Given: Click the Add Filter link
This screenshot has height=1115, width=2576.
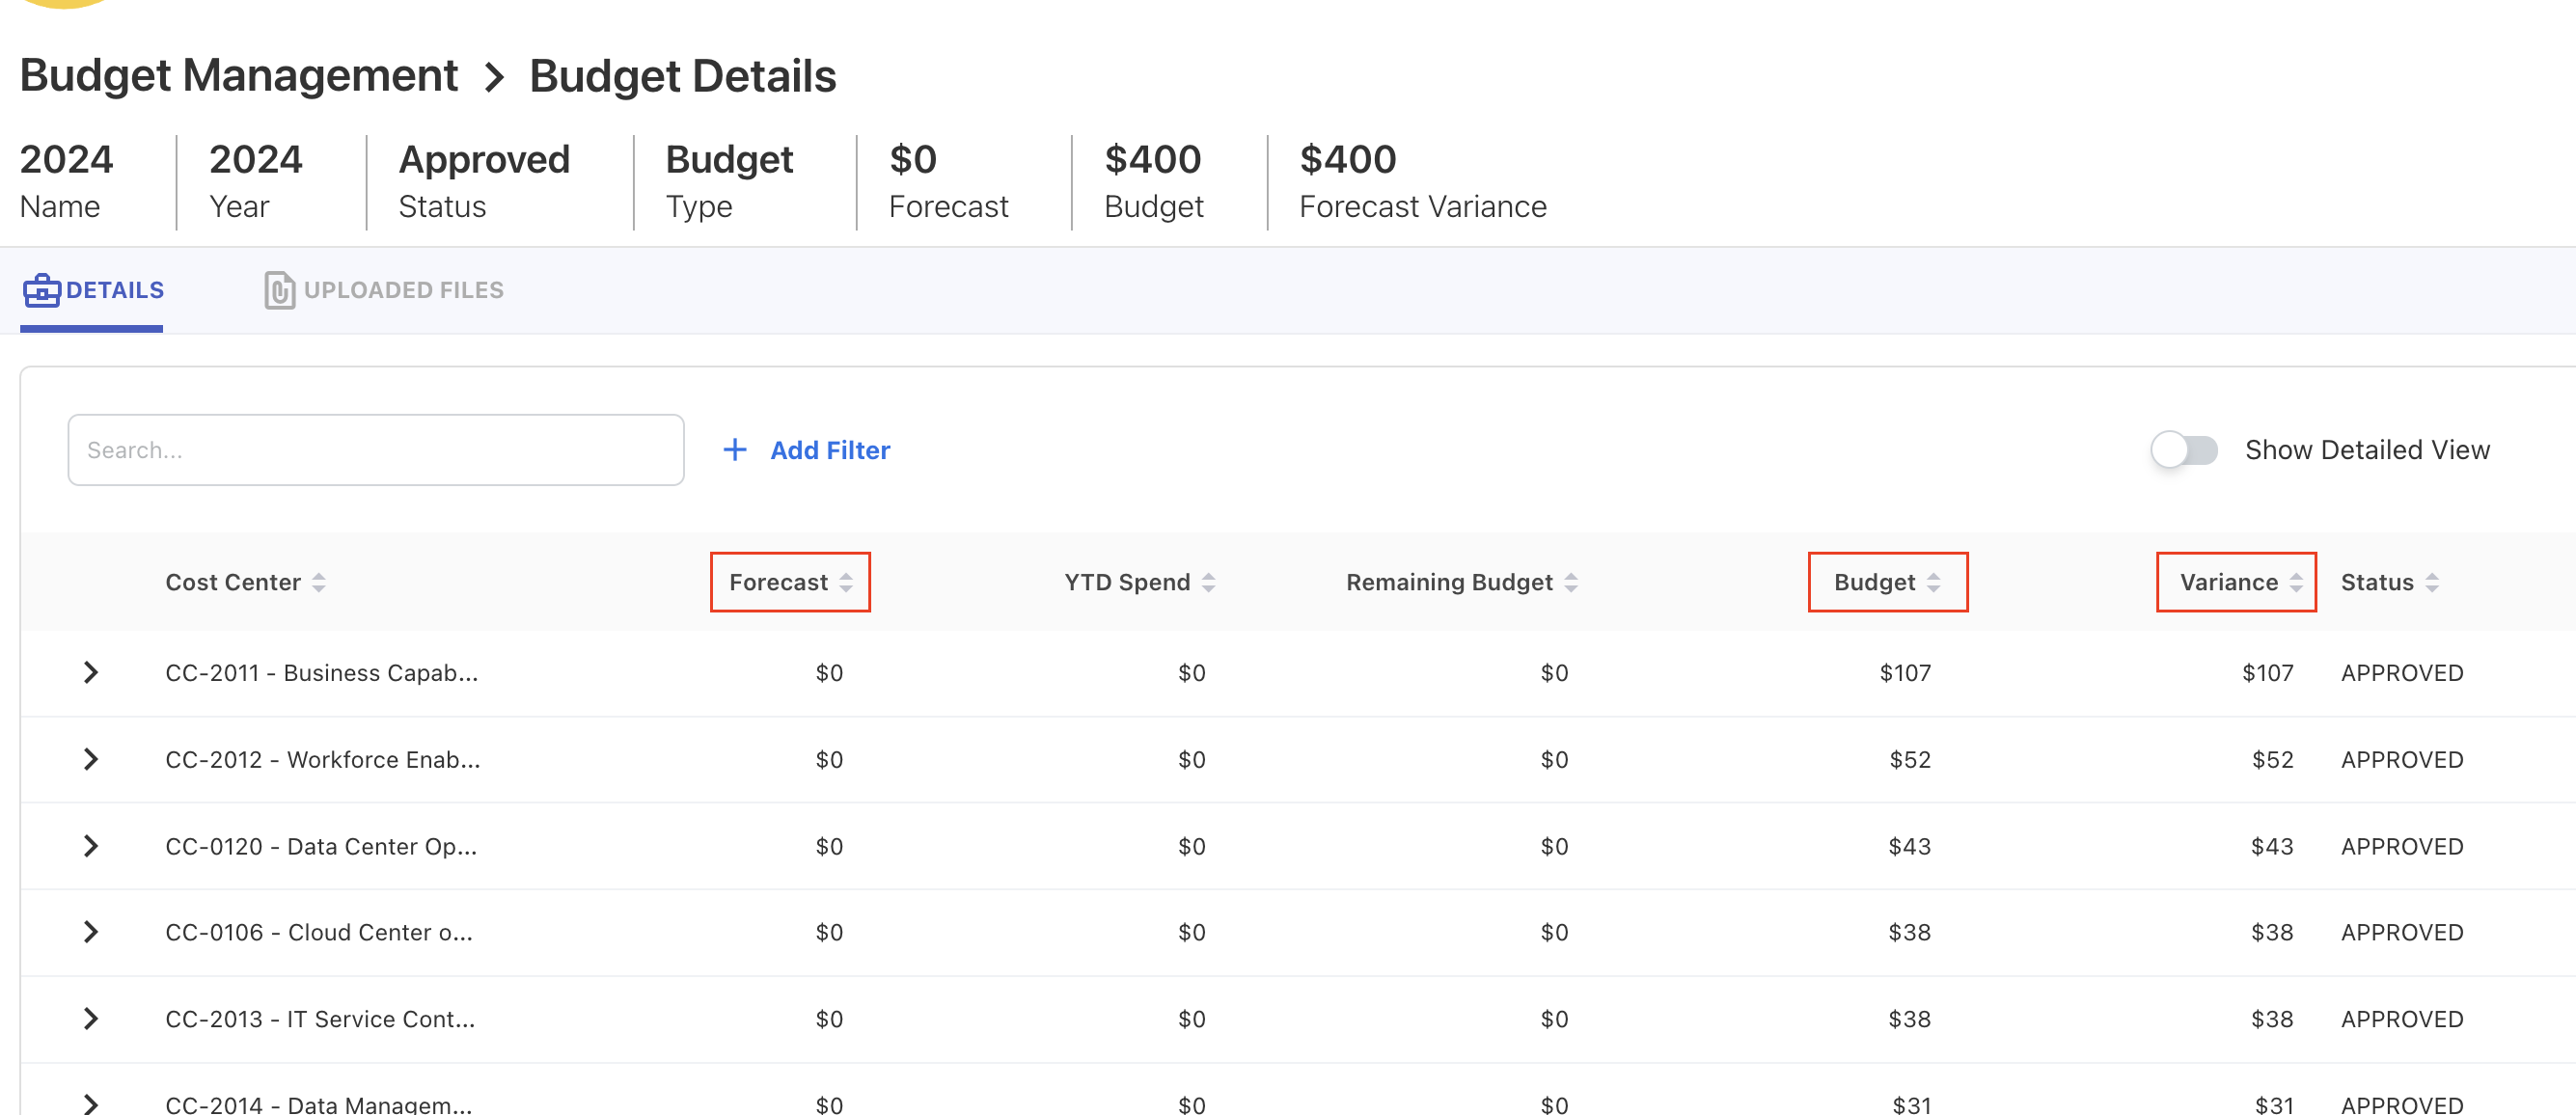Looking at the screenshot, I should 829,450.
